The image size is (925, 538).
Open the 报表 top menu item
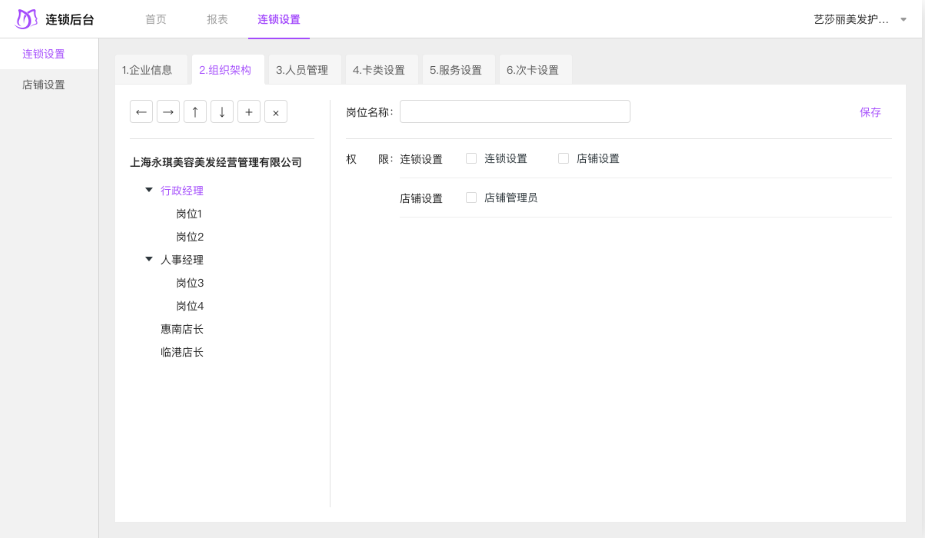coord(217,19)
